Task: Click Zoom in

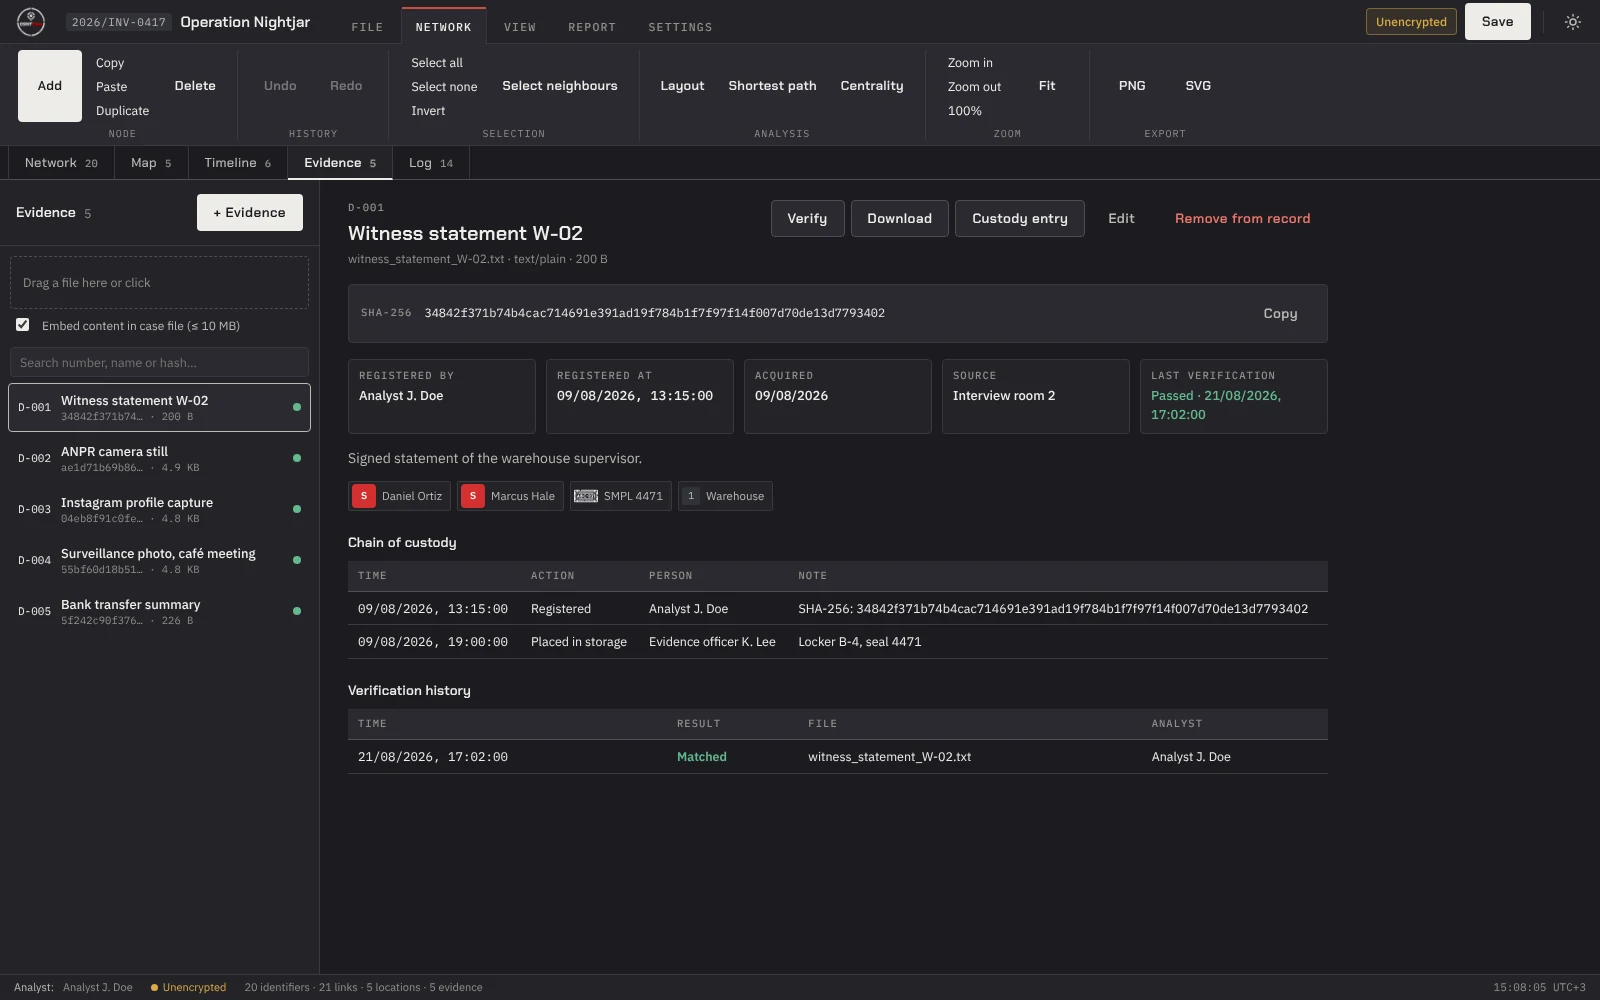Action: [970, 63]
